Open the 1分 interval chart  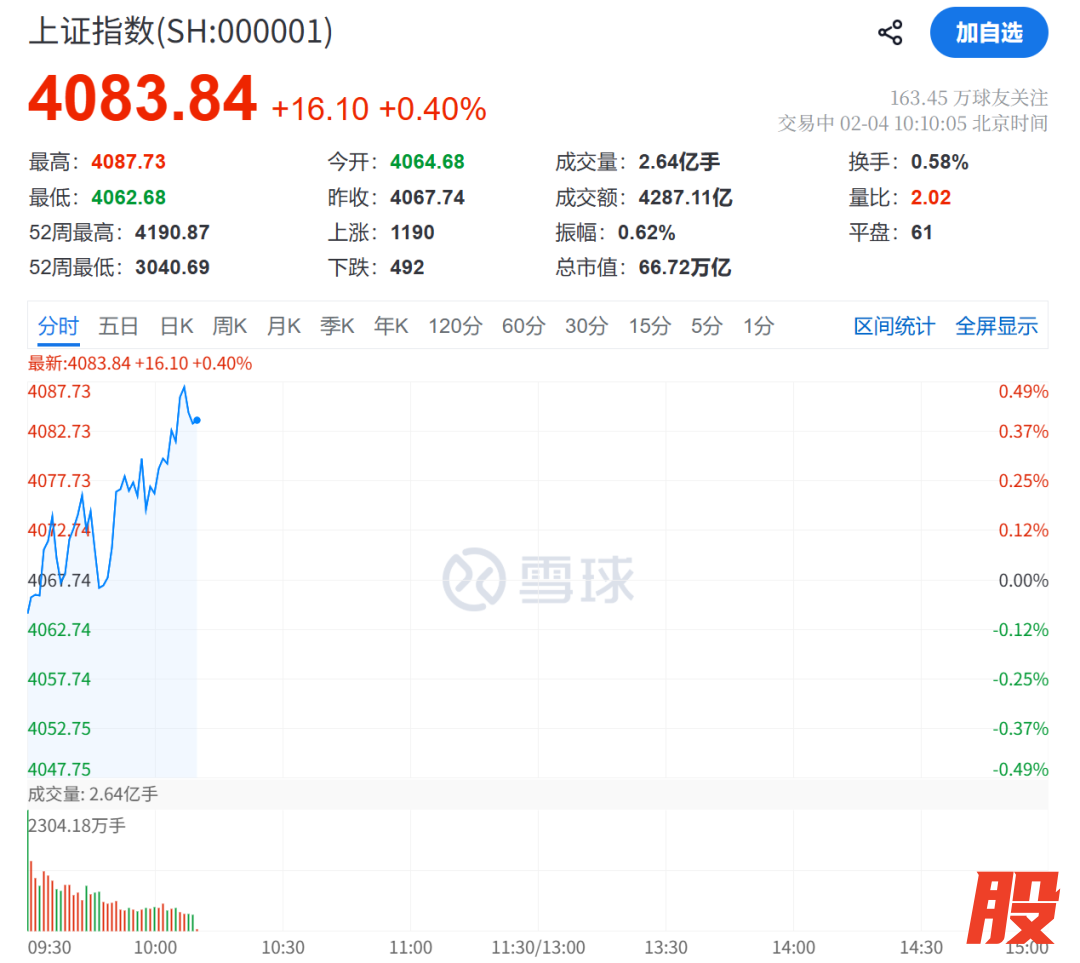758,326
